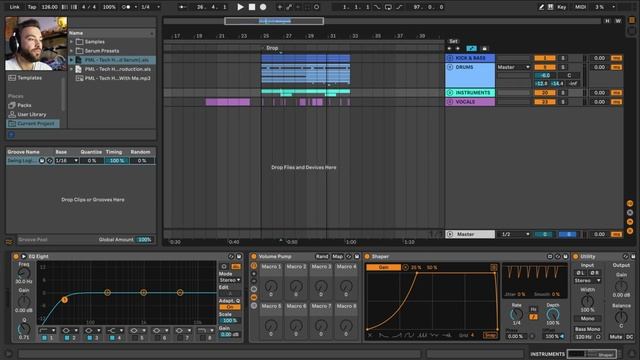The width and height of the screenshot is (640, 360).
Task: Click the Set locator button
Action: point(453,41)
